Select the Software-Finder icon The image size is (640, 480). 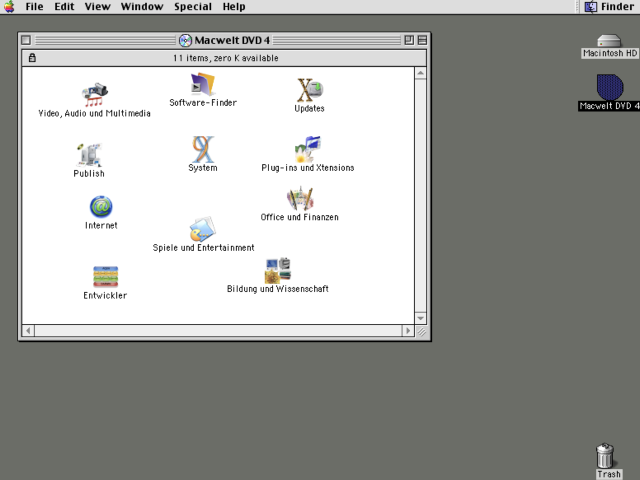203,84
